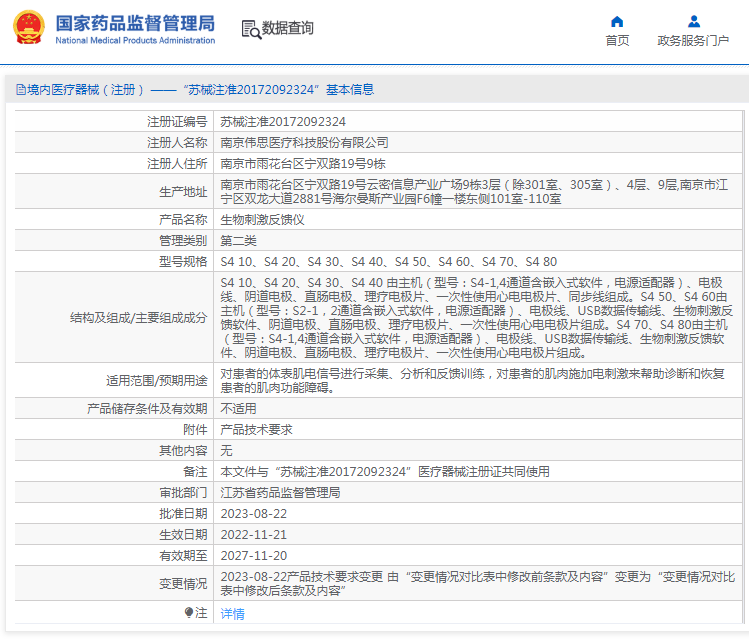Click the 国家药品监督管理局 site title
This screenshot has width=749, height=640.
135,22
